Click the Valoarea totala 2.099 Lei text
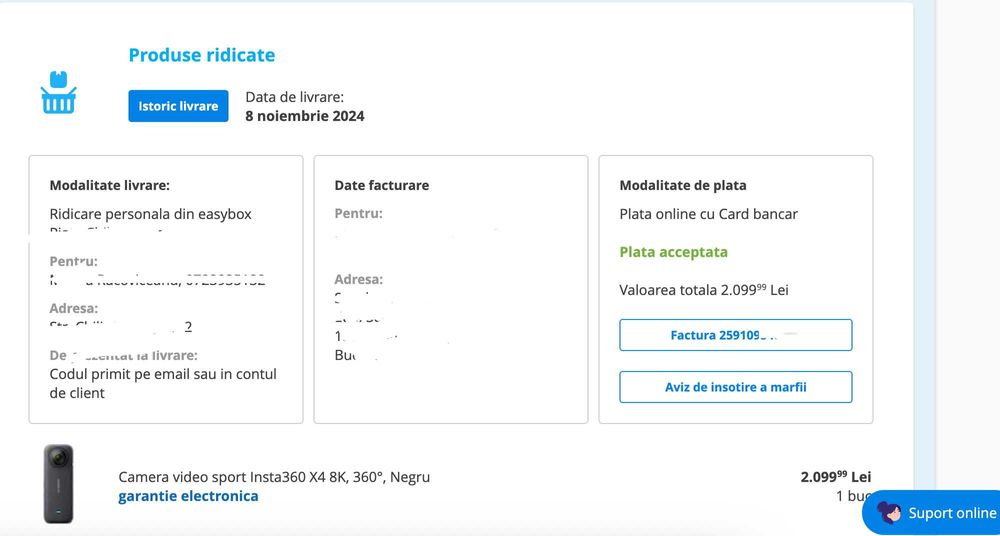Screen dimensions: 1000x536 coord(704,290)
